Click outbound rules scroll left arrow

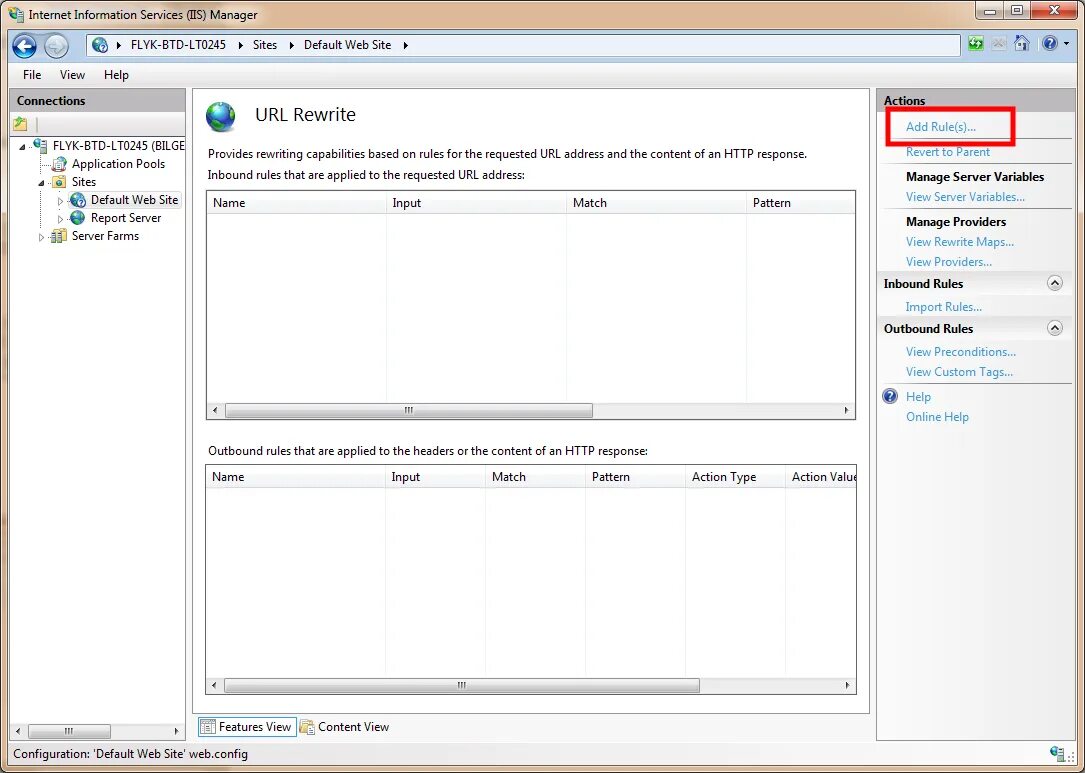[x=215, y=686]
